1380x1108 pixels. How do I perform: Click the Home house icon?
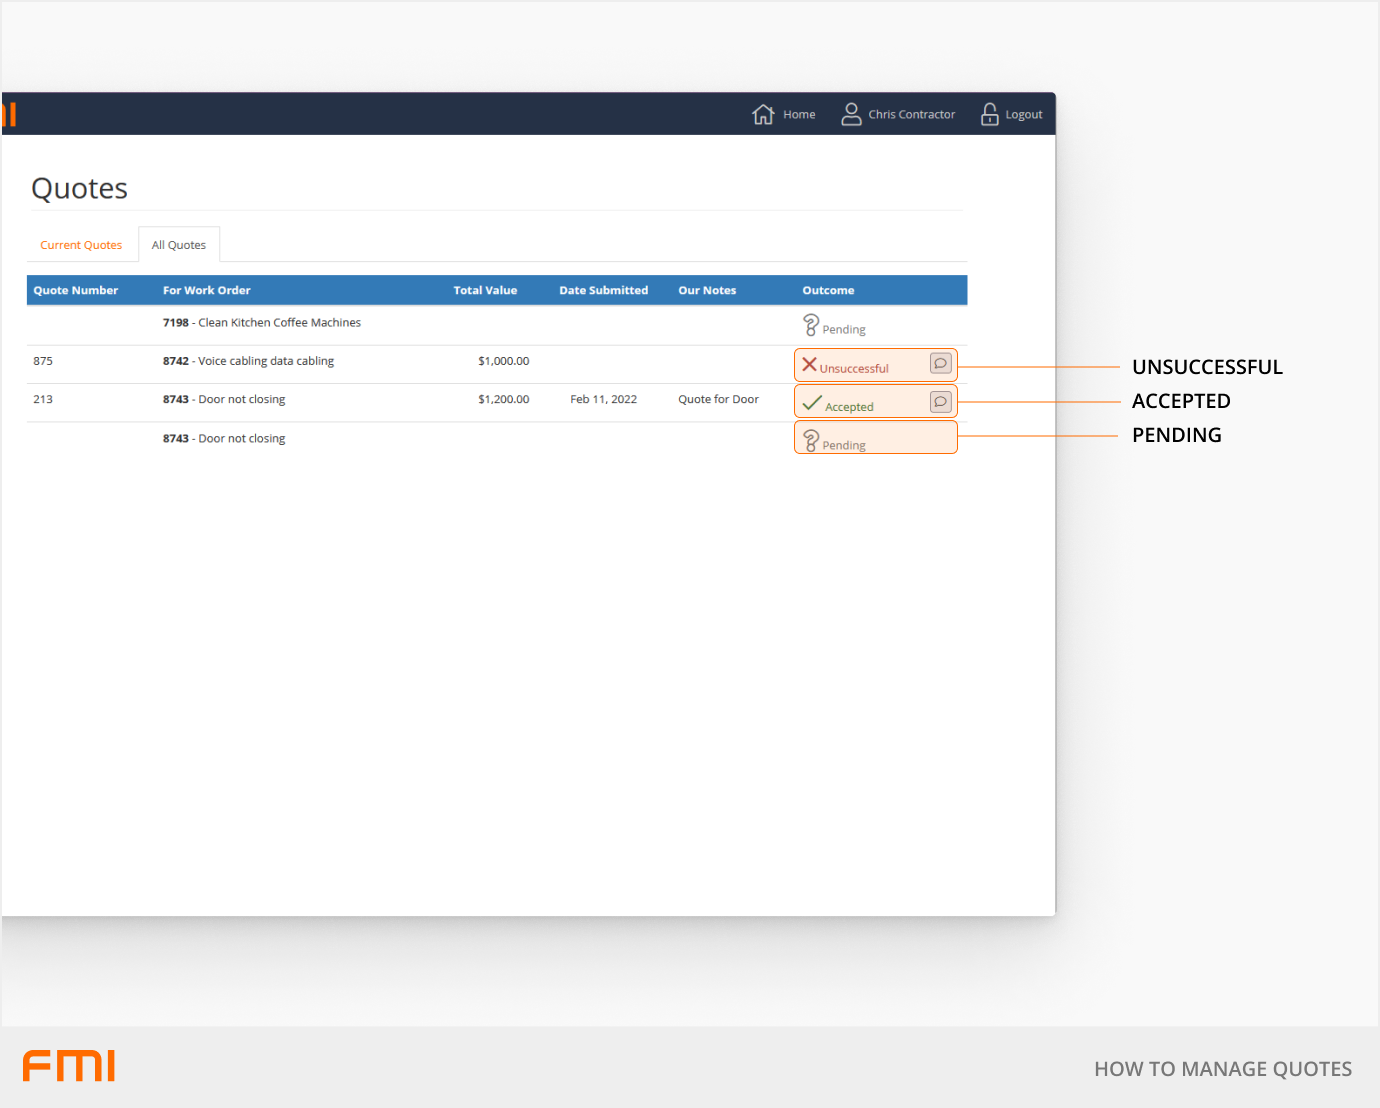point(763,115)
